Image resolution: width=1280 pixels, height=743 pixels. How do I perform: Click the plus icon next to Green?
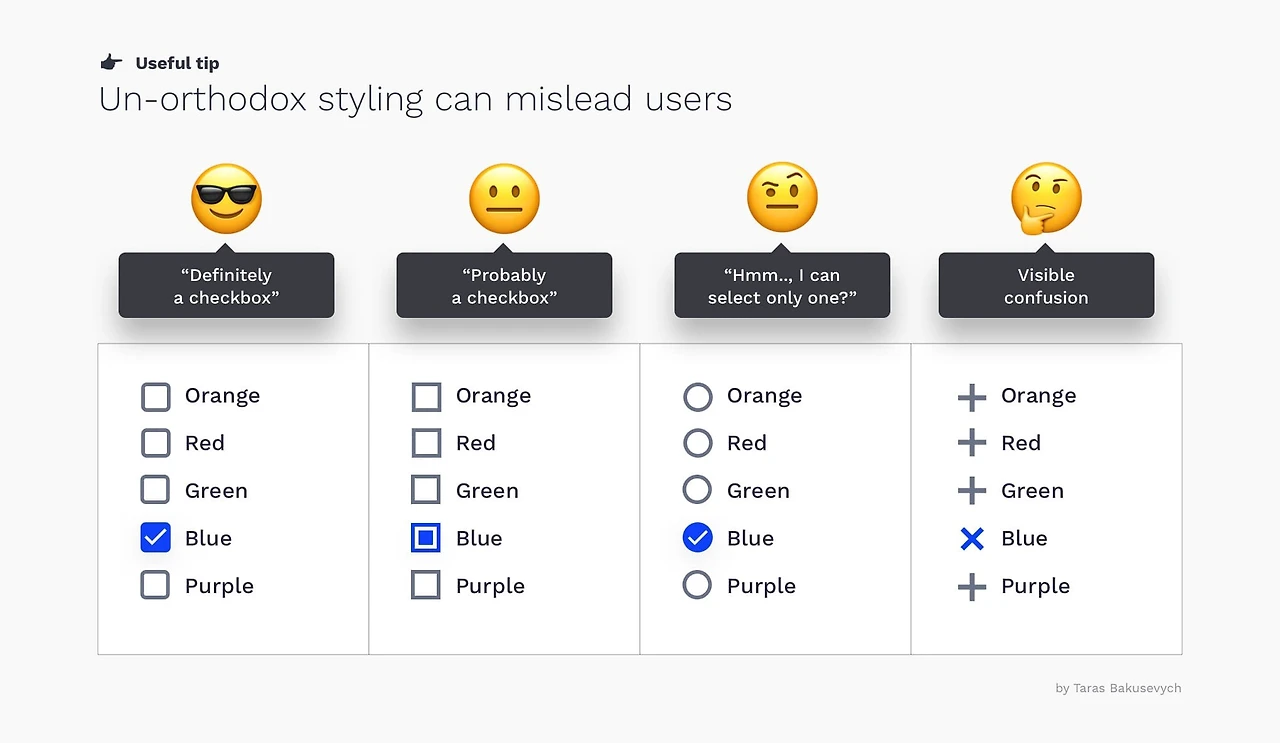coord(972,491)
